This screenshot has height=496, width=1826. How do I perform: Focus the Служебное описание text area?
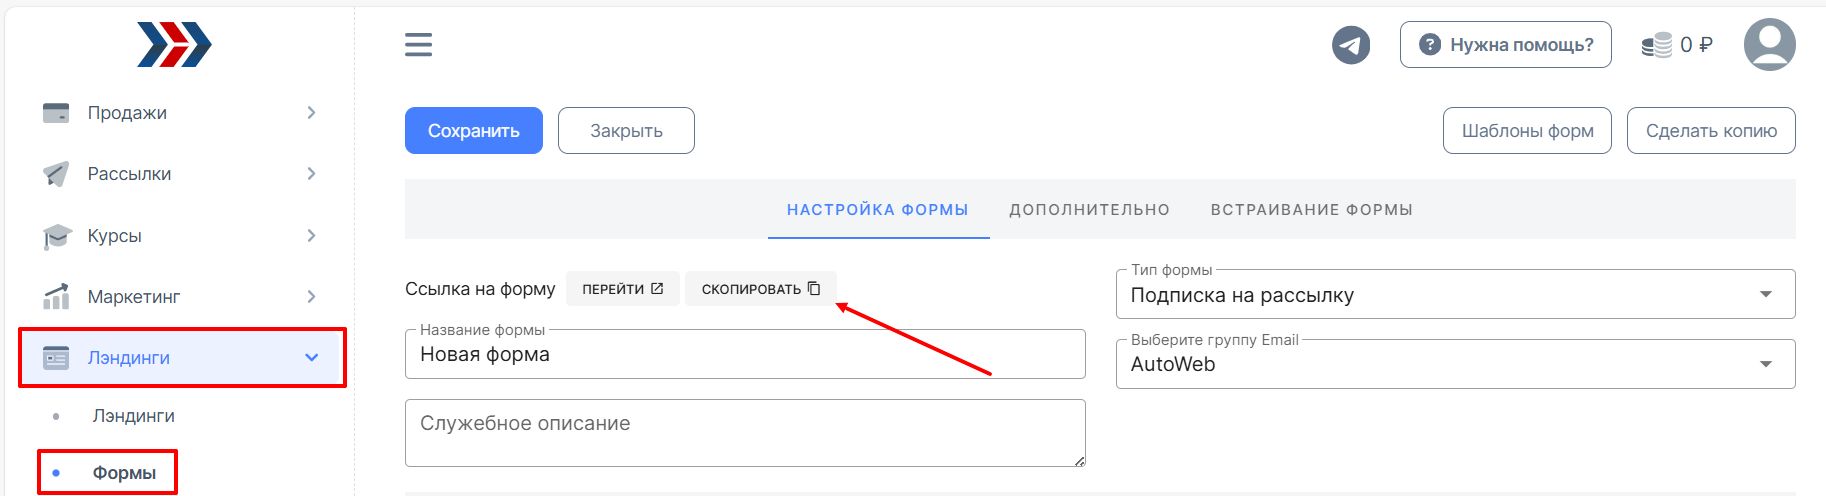[x=745, y=433]
